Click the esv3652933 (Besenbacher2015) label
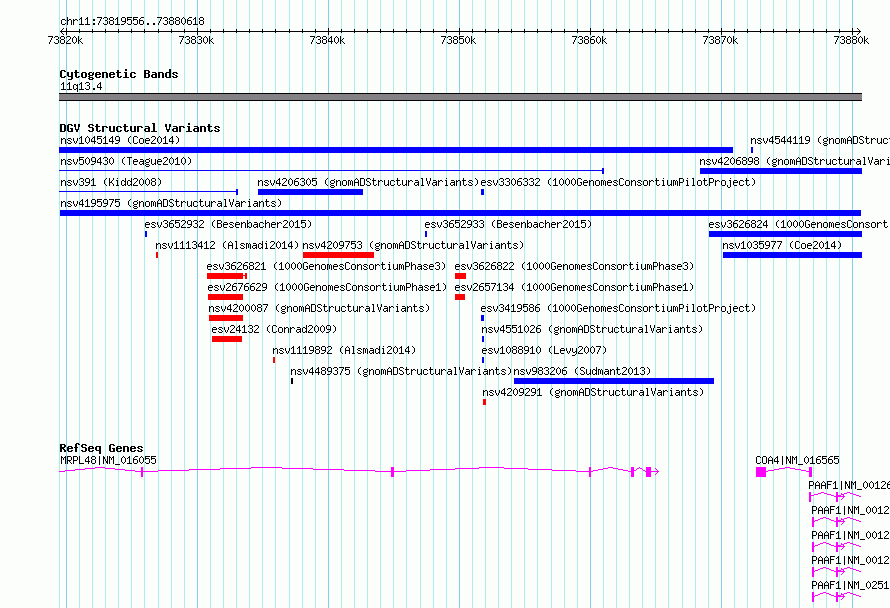The image size is (890, 608). (508, 224)
